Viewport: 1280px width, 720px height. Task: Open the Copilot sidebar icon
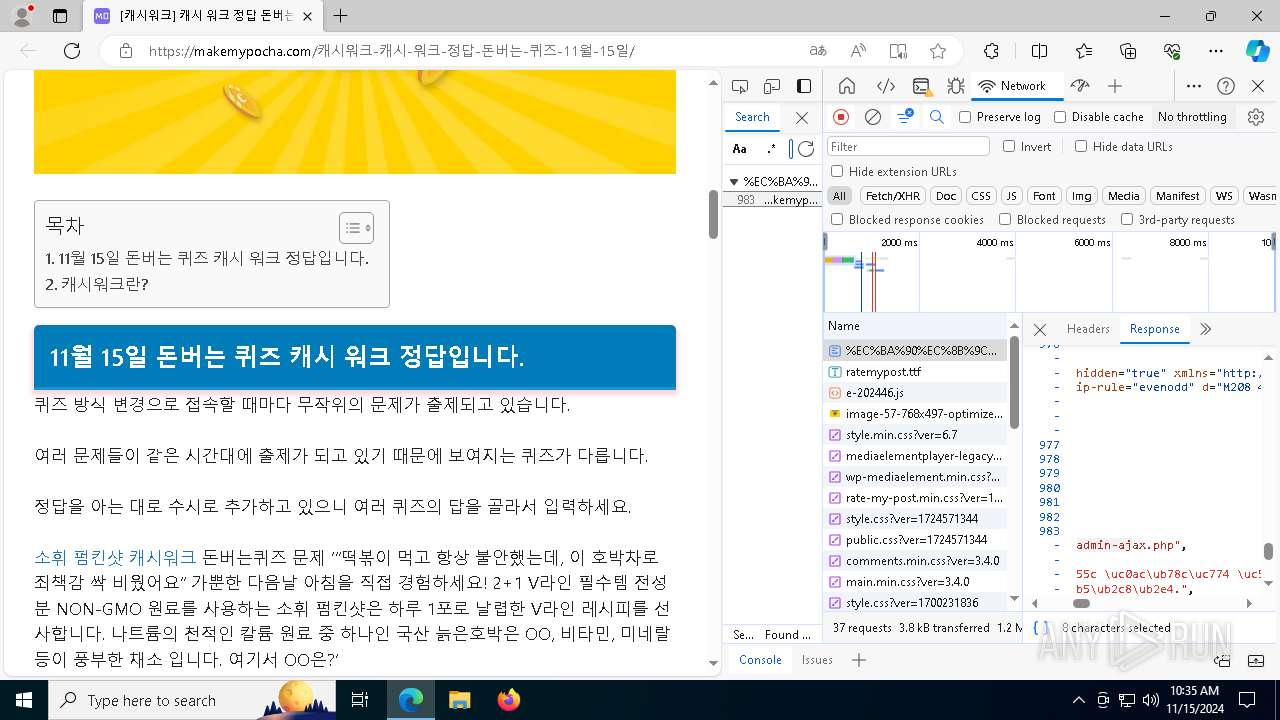point(1257,51)
